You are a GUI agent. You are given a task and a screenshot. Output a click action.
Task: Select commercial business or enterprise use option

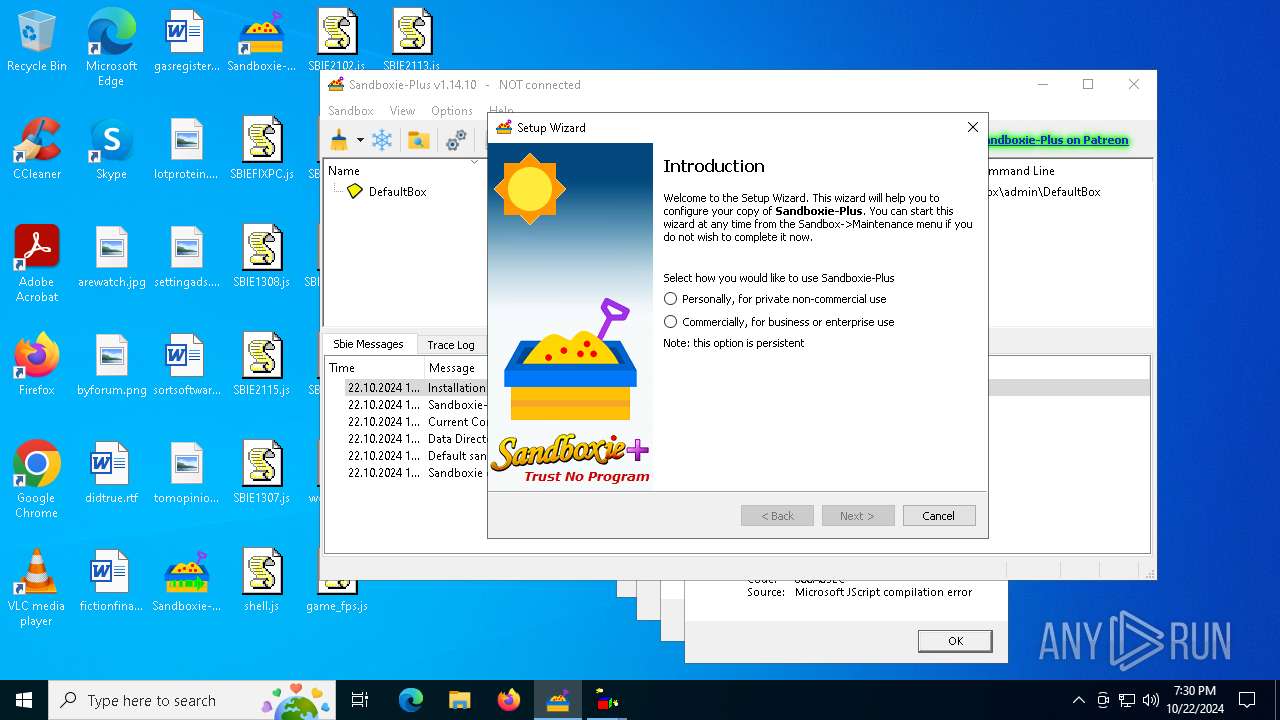point(779,322)
